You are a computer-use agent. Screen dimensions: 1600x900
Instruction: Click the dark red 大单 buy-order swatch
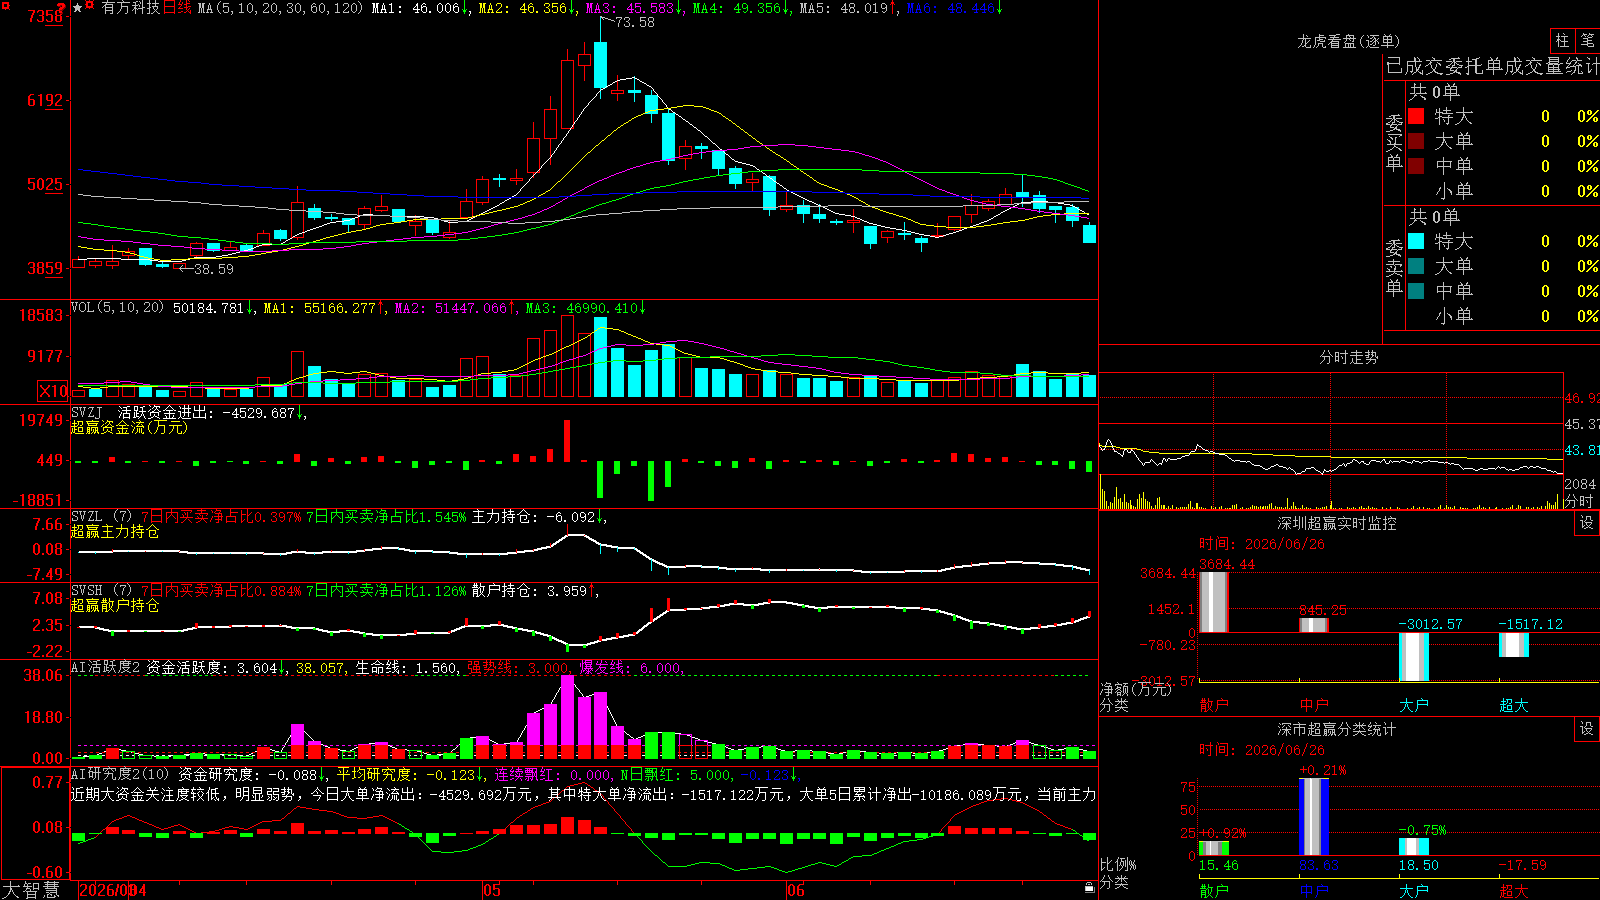coord(1416,141)
